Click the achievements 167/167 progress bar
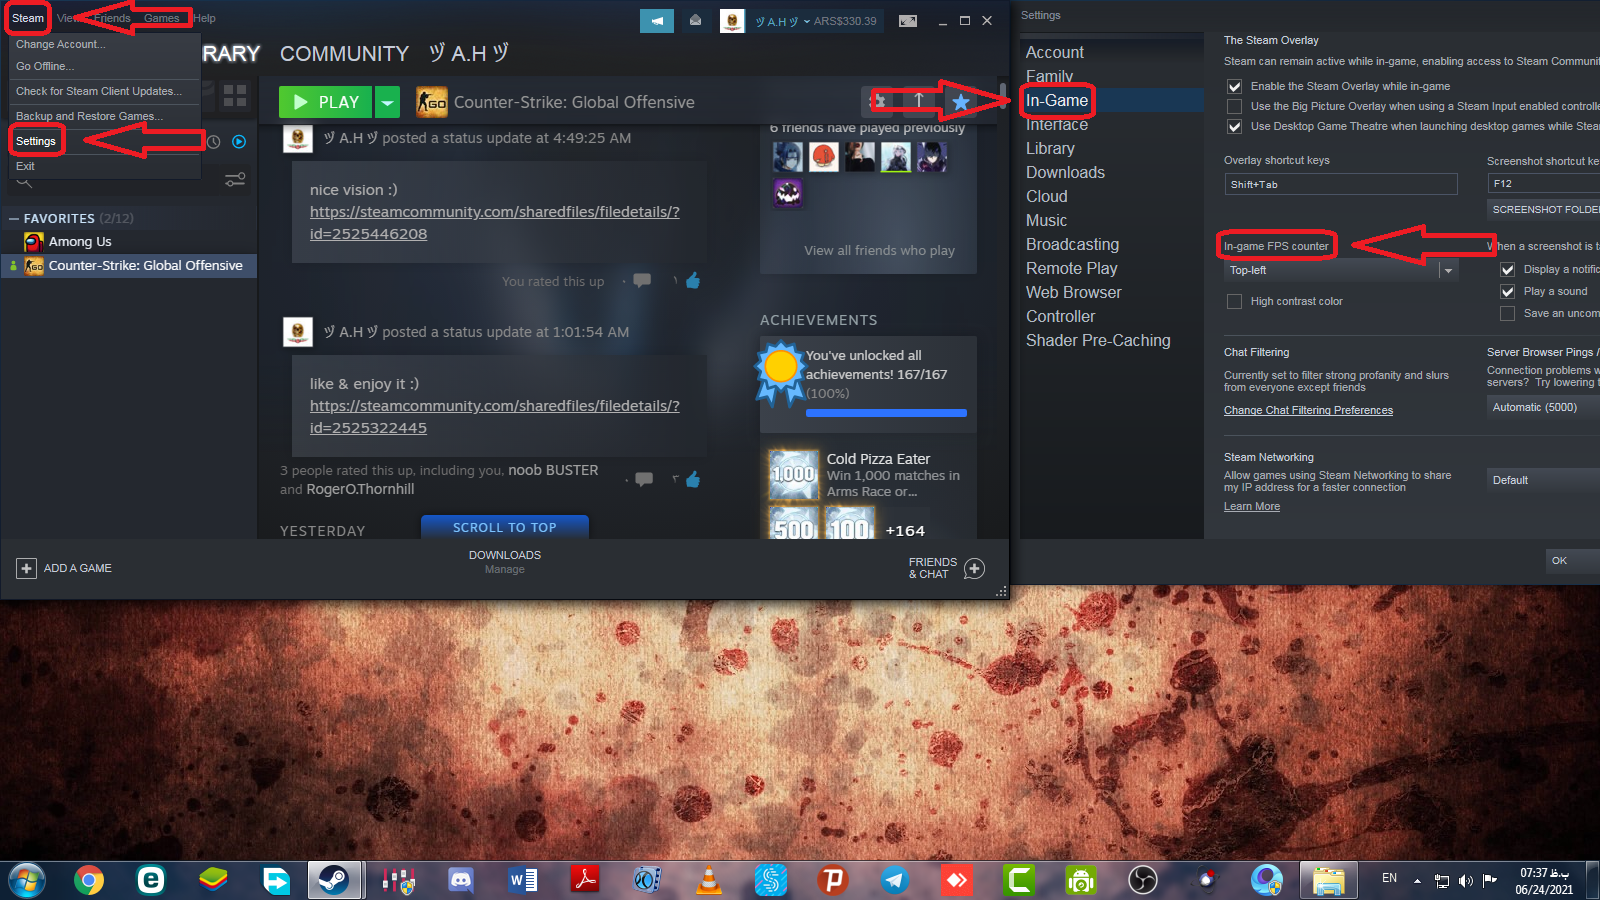Screen dimensions: 1600x900 coord(886,413)
